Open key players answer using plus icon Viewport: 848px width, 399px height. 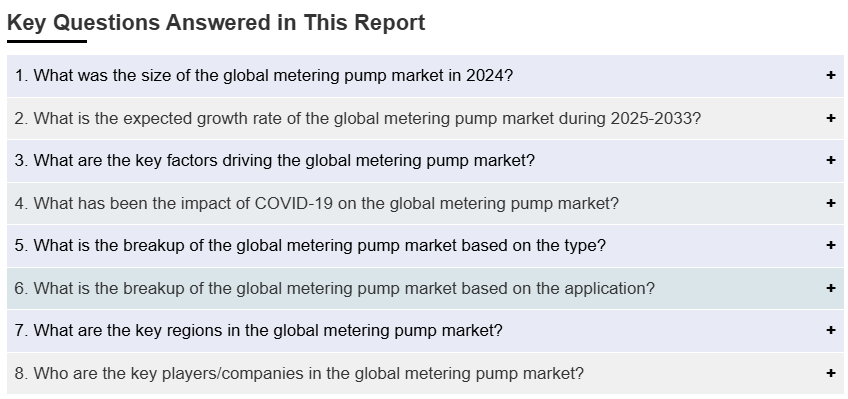[x=831, y=373]
